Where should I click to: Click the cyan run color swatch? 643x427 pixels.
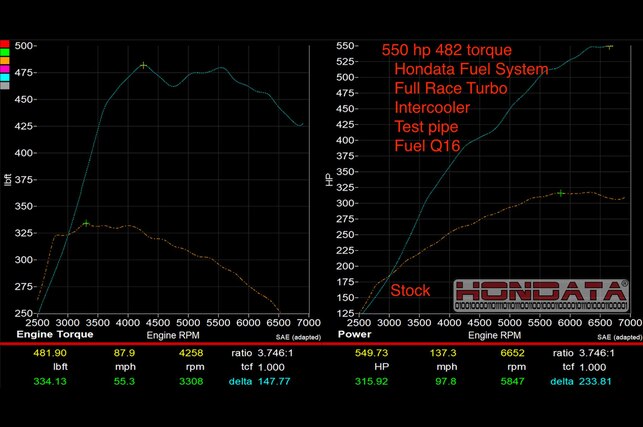pyautogui.click(x=5, y=77)
